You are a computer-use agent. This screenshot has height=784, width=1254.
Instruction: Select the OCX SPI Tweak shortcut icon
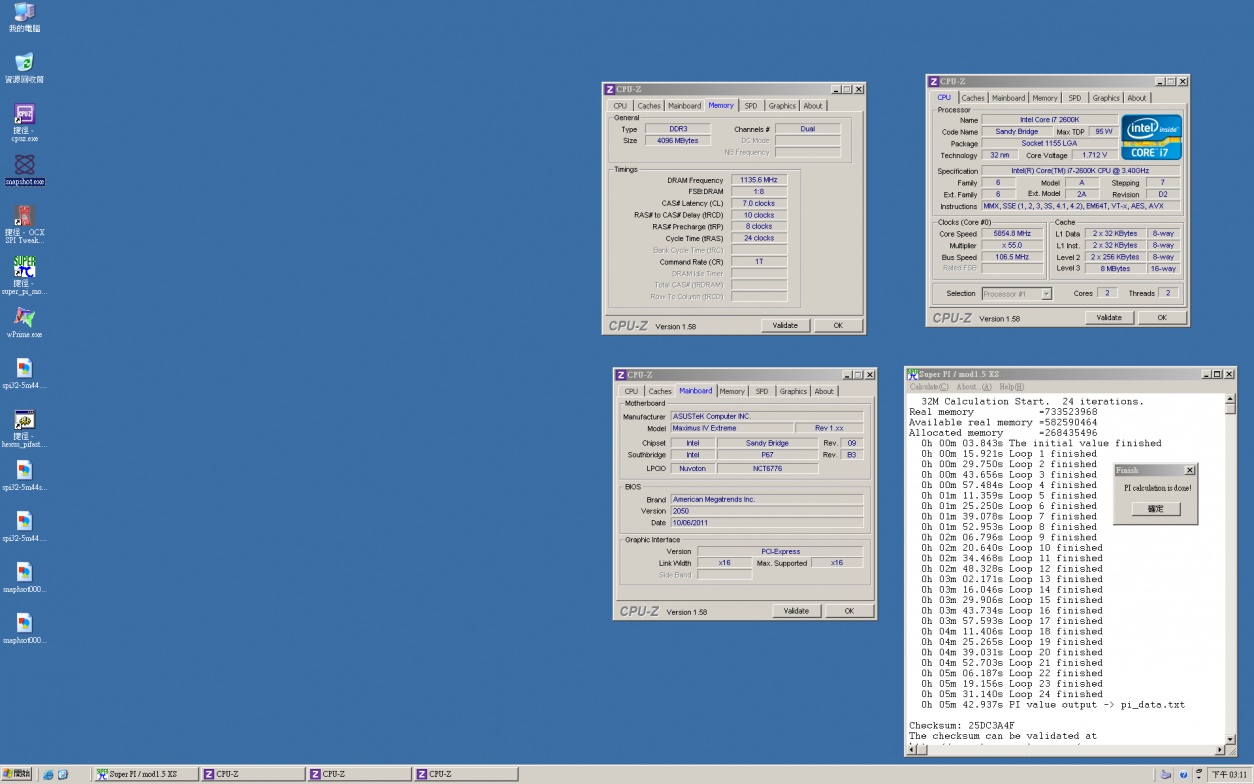24,216
